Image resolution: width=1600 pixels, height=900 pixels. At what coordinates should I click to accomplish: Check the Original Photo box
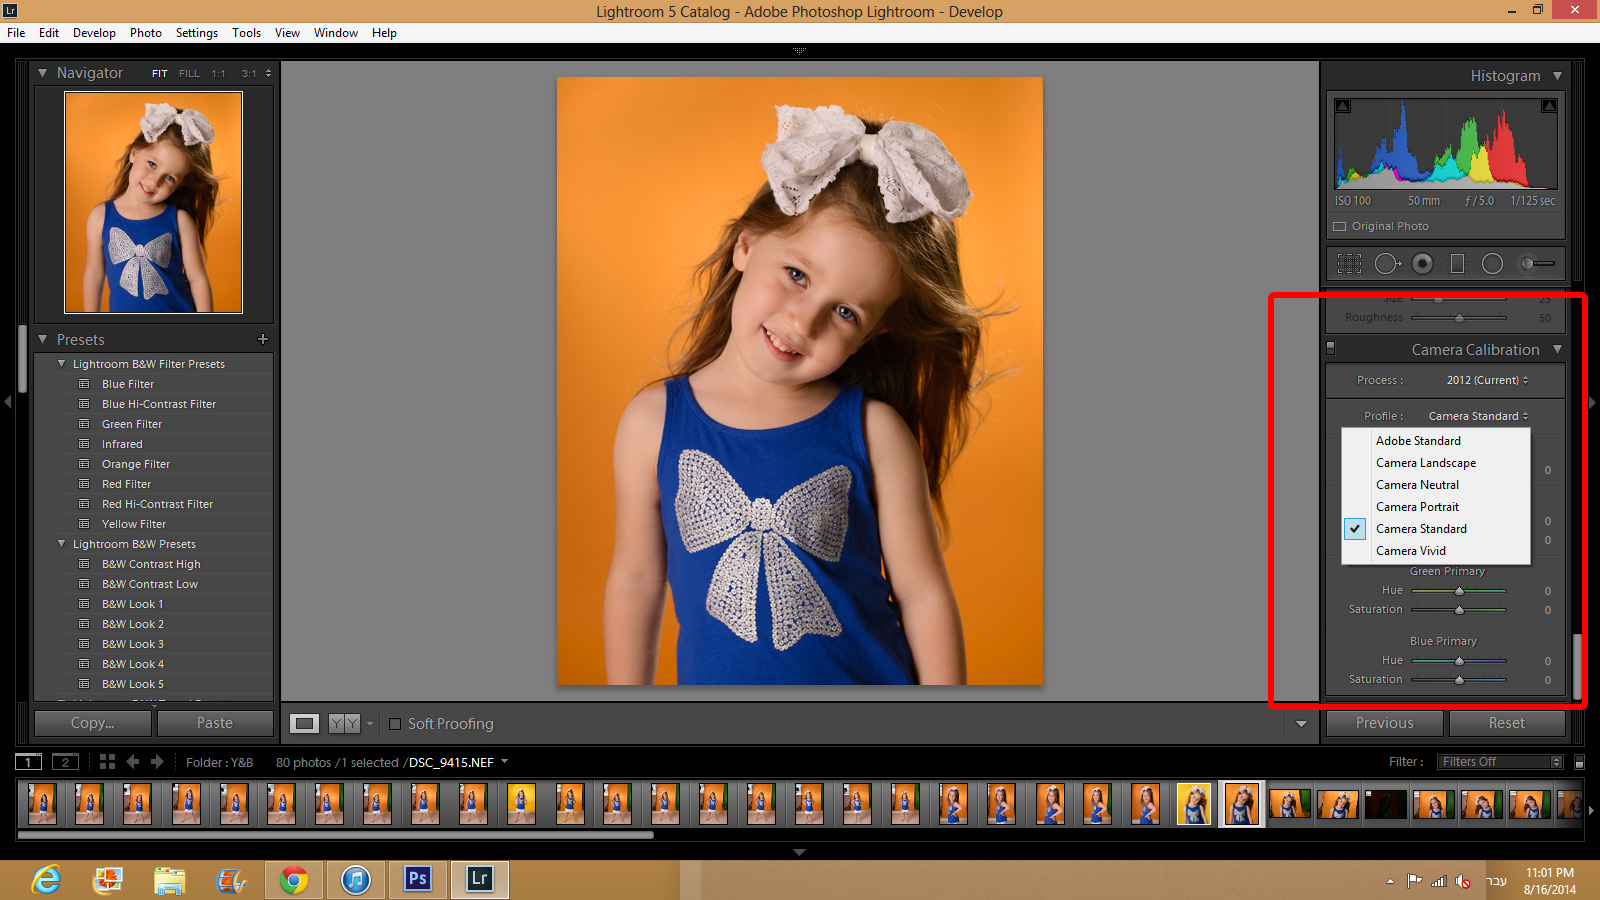click(1340, 226)
